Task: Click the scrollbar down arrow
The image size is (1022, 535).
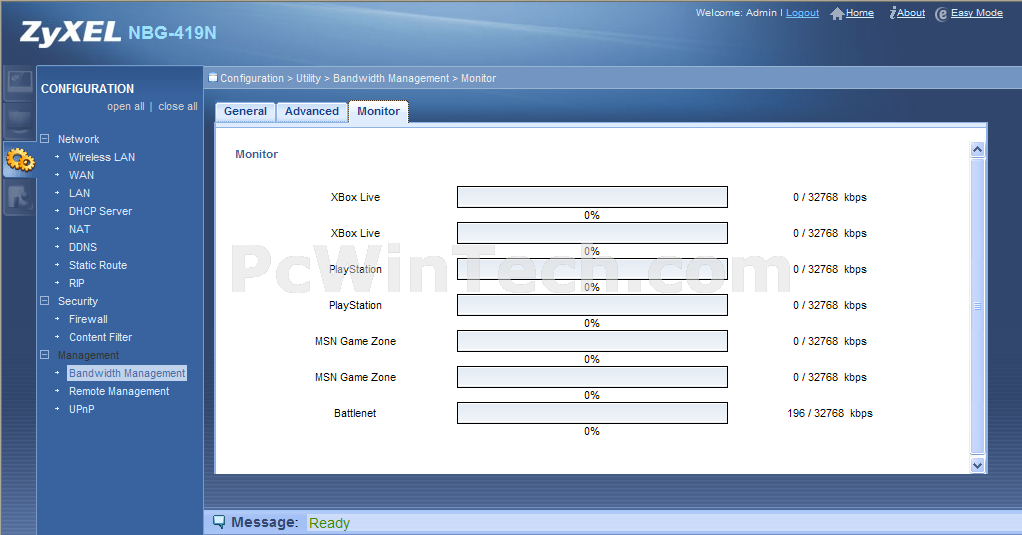Action: [977, 465]
